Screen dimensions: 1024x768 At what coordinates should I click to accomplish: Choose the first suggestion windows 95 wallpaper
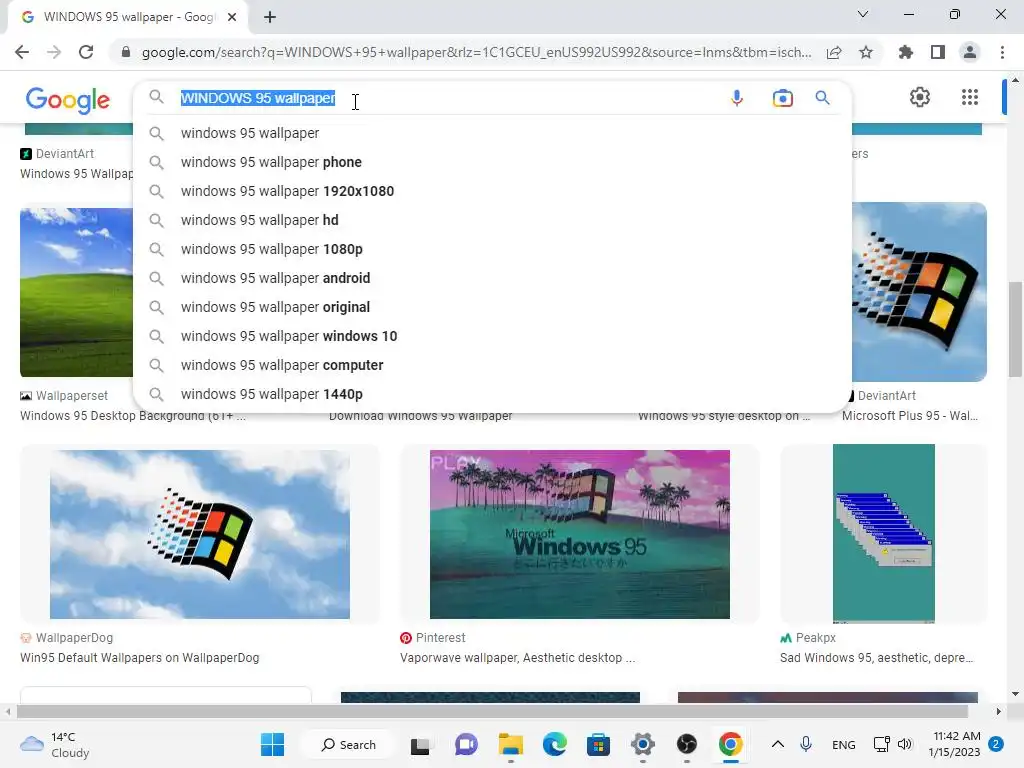[x=492, y=133]
